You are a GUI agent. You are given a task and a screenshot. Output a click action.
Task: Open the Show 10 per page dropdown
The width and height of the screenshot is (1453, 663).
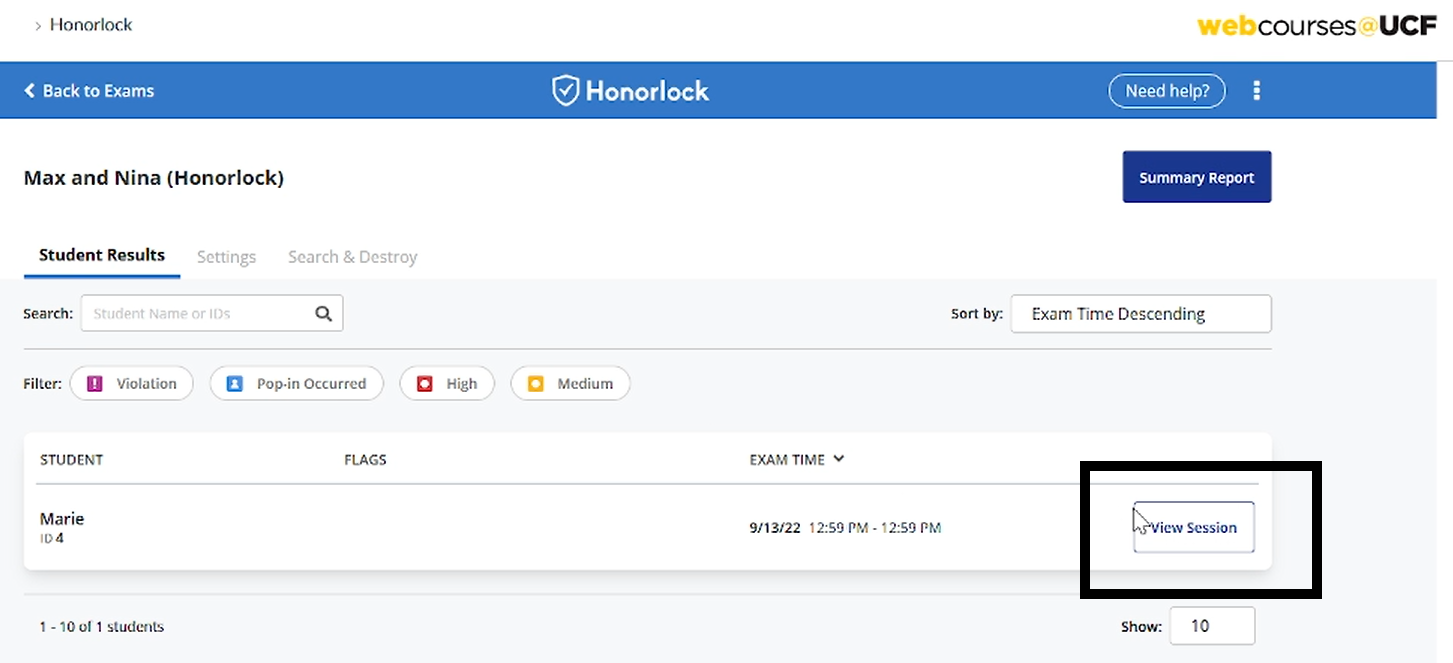[1212, 626]
